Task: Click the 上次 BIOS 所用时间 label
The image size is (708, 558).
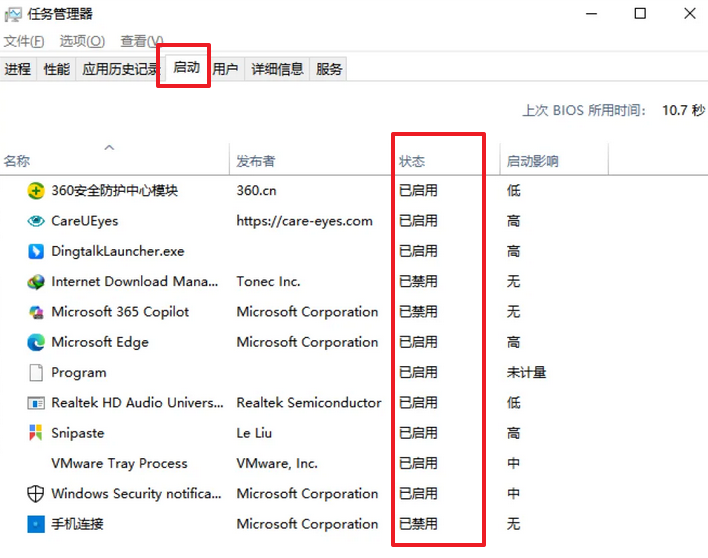Action: [x=584, y=110]
